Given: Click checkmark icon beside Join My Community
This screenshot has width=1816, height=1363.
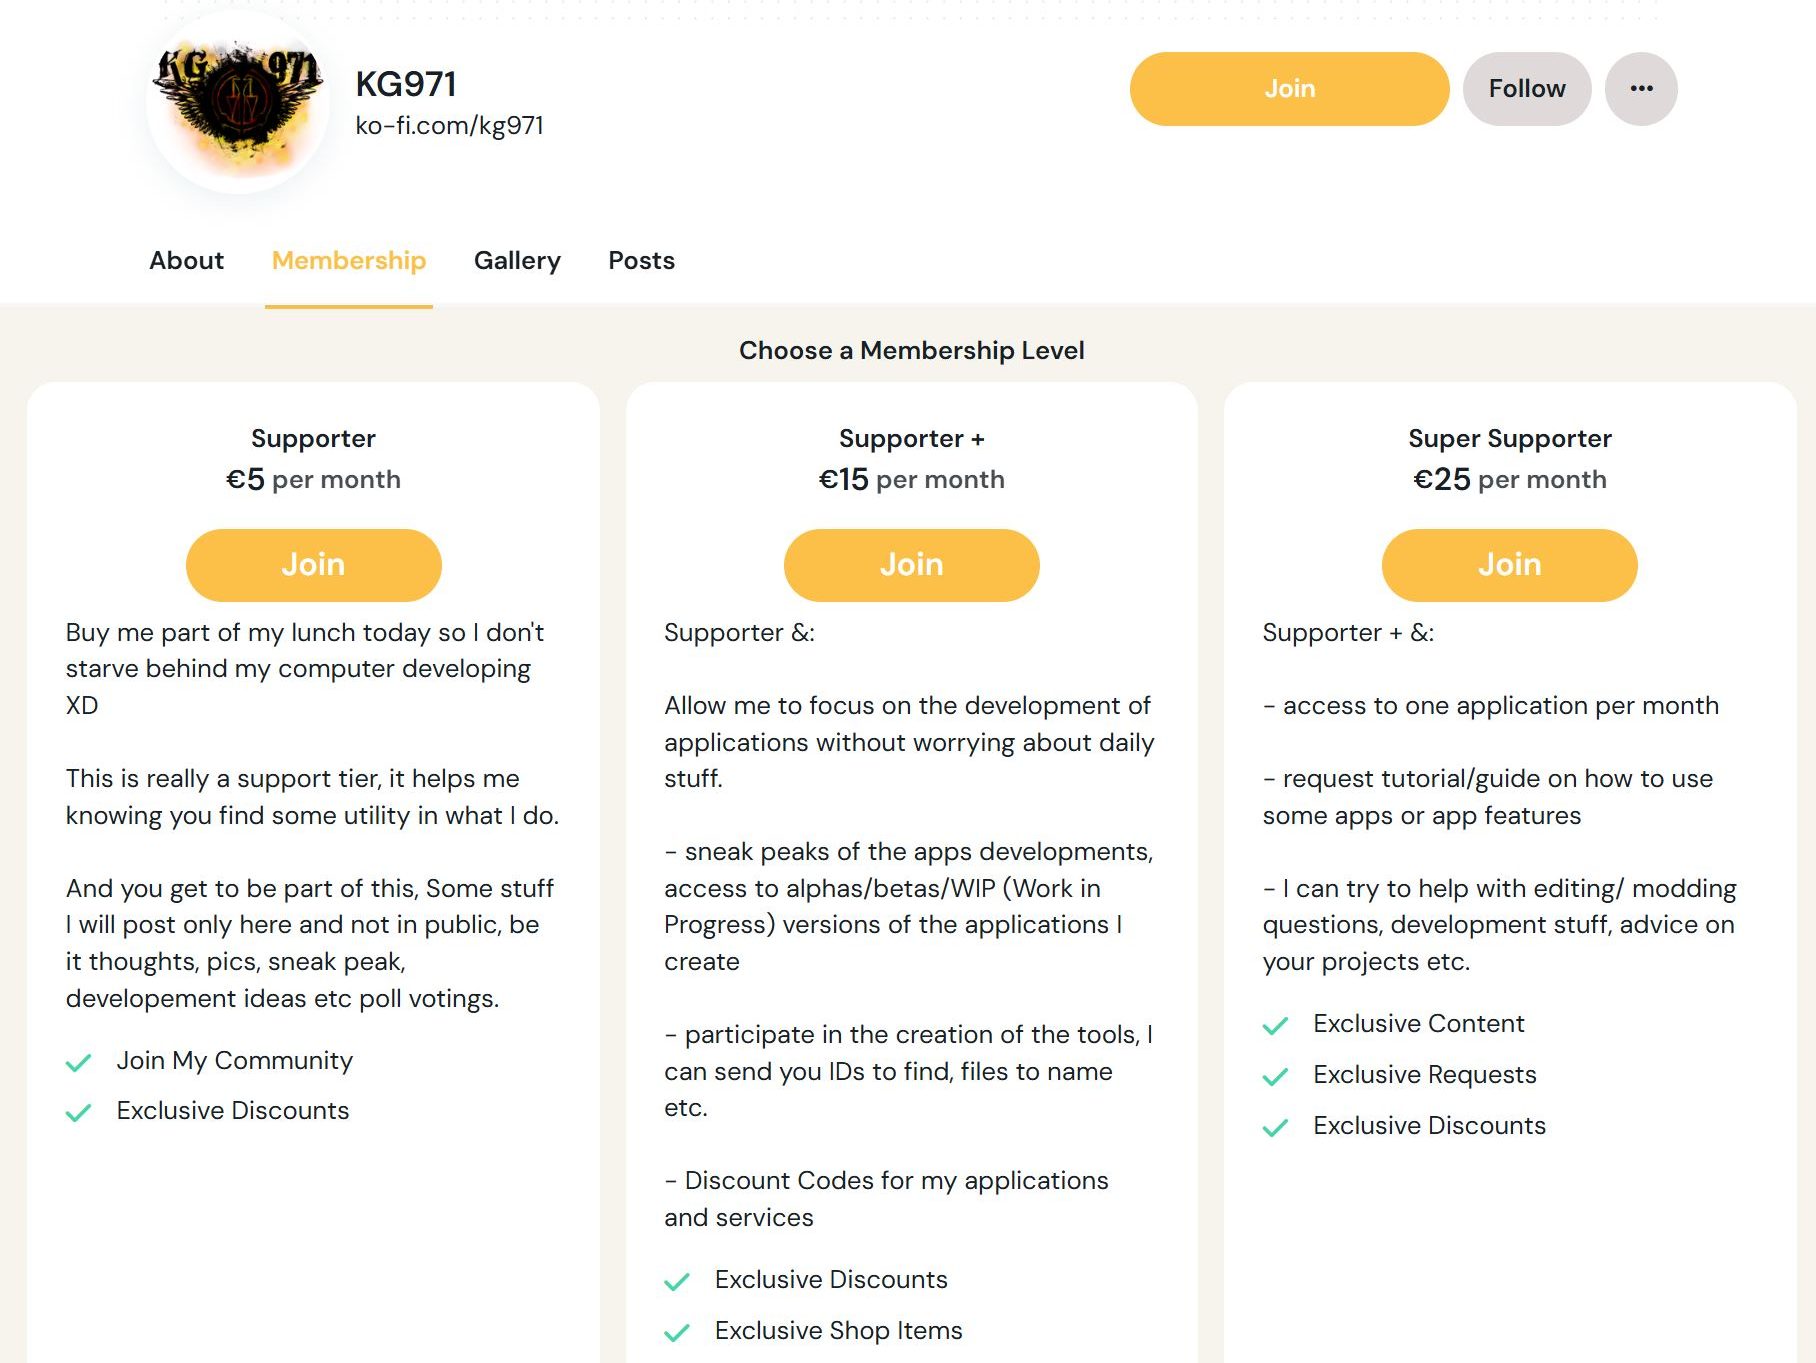Looking at the screenshot, I should (x=78, y=1062).
